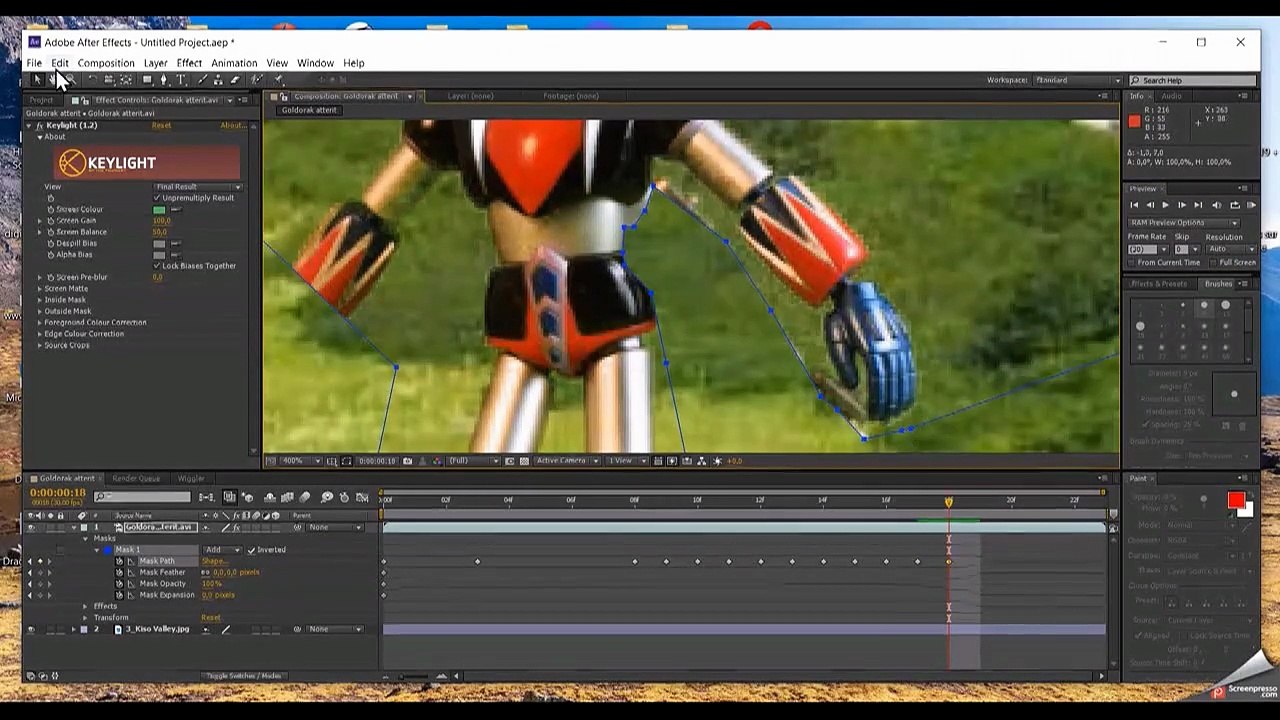Hide the 3_Kiso Valley.jpg layer eye

click(31, 629)
